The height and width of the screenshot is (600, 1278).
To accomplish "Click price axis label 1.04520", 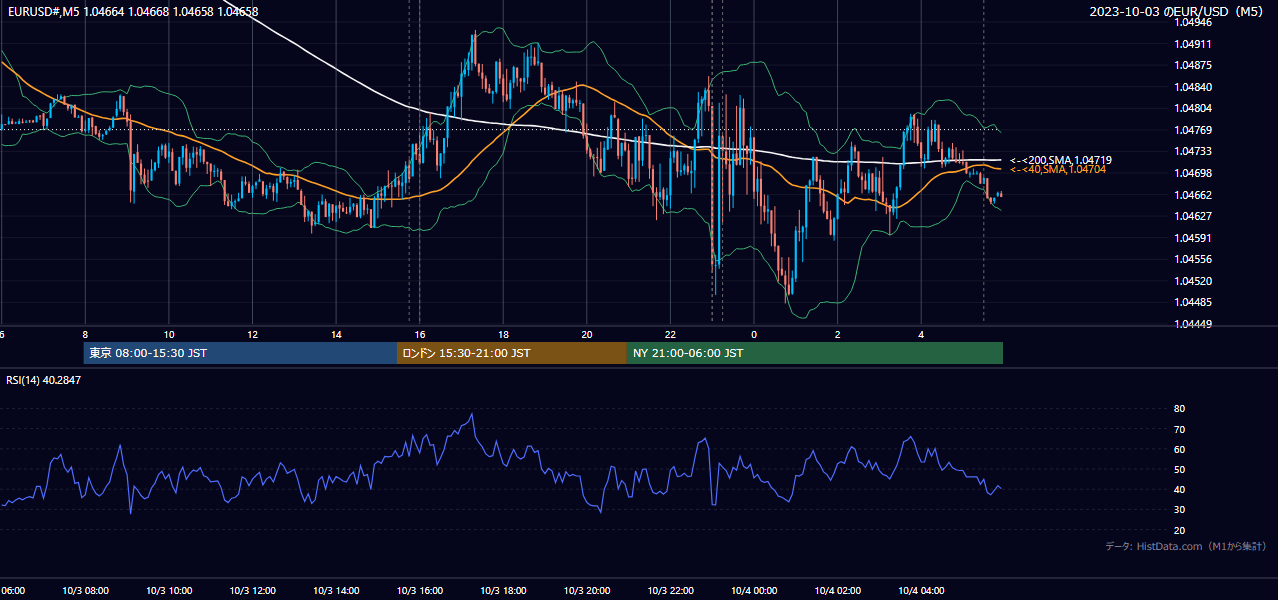I will (1192, 281).
